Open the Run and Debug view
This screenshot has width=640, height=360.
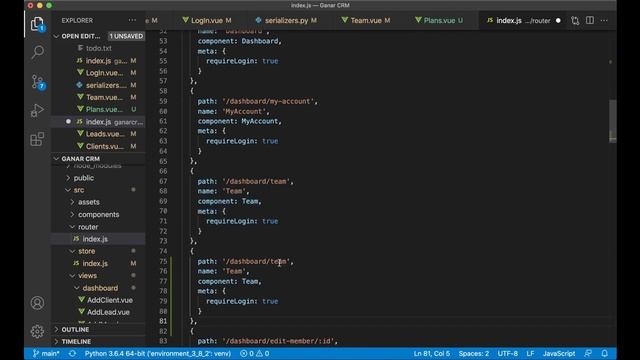pyautogui.click(x=37, y=110)
